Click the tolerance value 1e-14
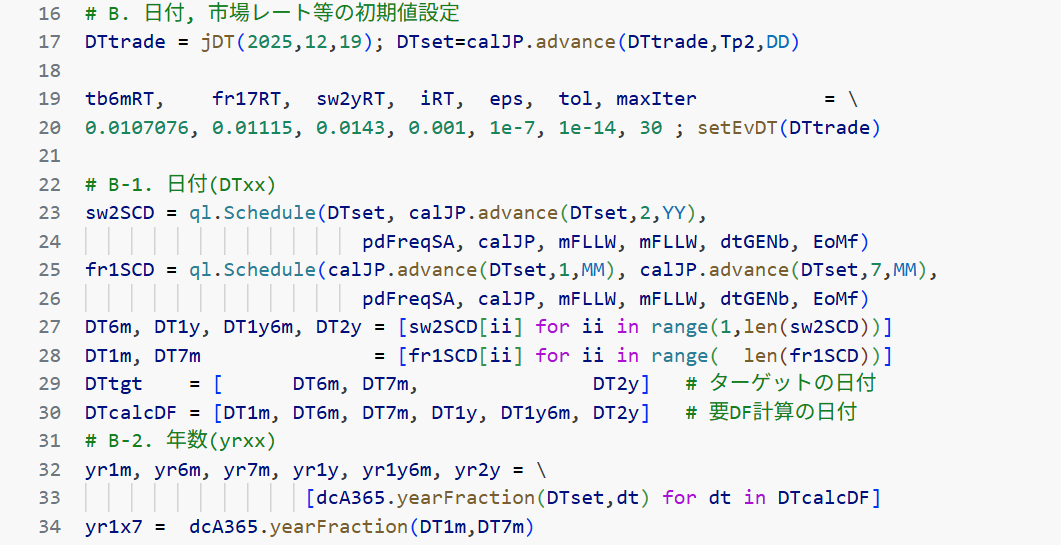The width and height of the screenshot is (1061, 545). tap(587, 127)
